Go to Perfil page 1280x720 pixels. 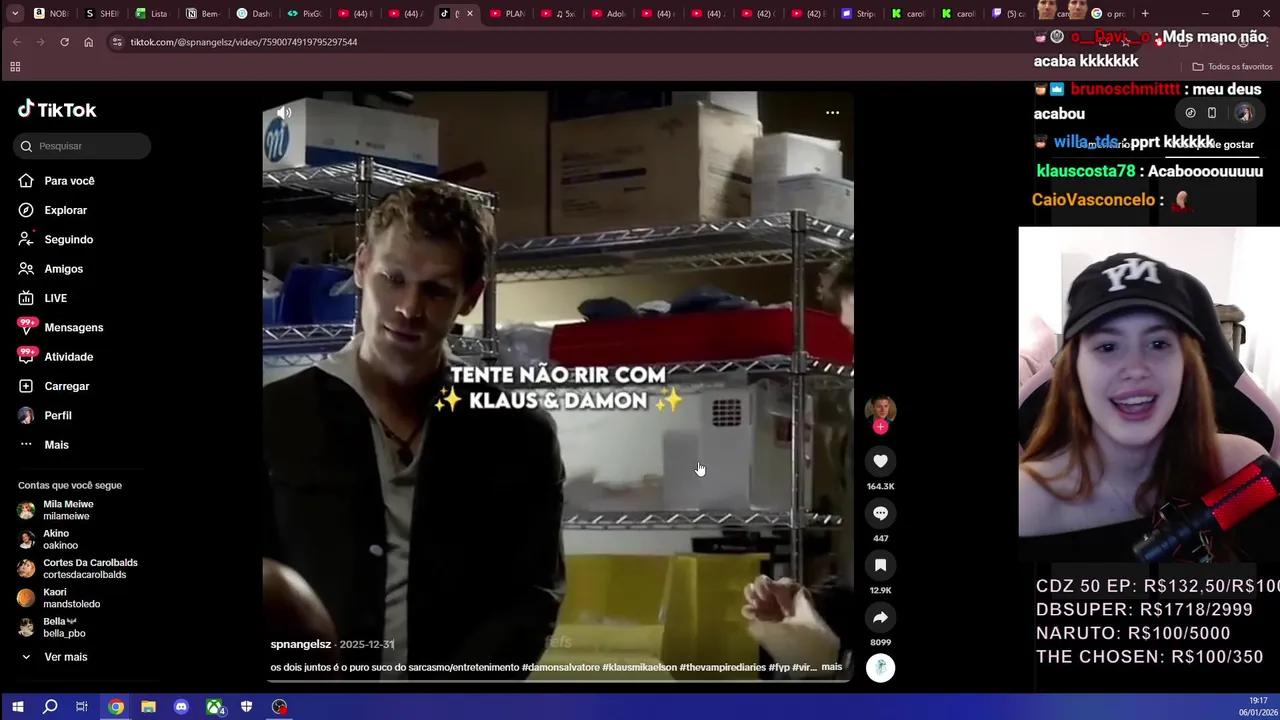[45, 416]
